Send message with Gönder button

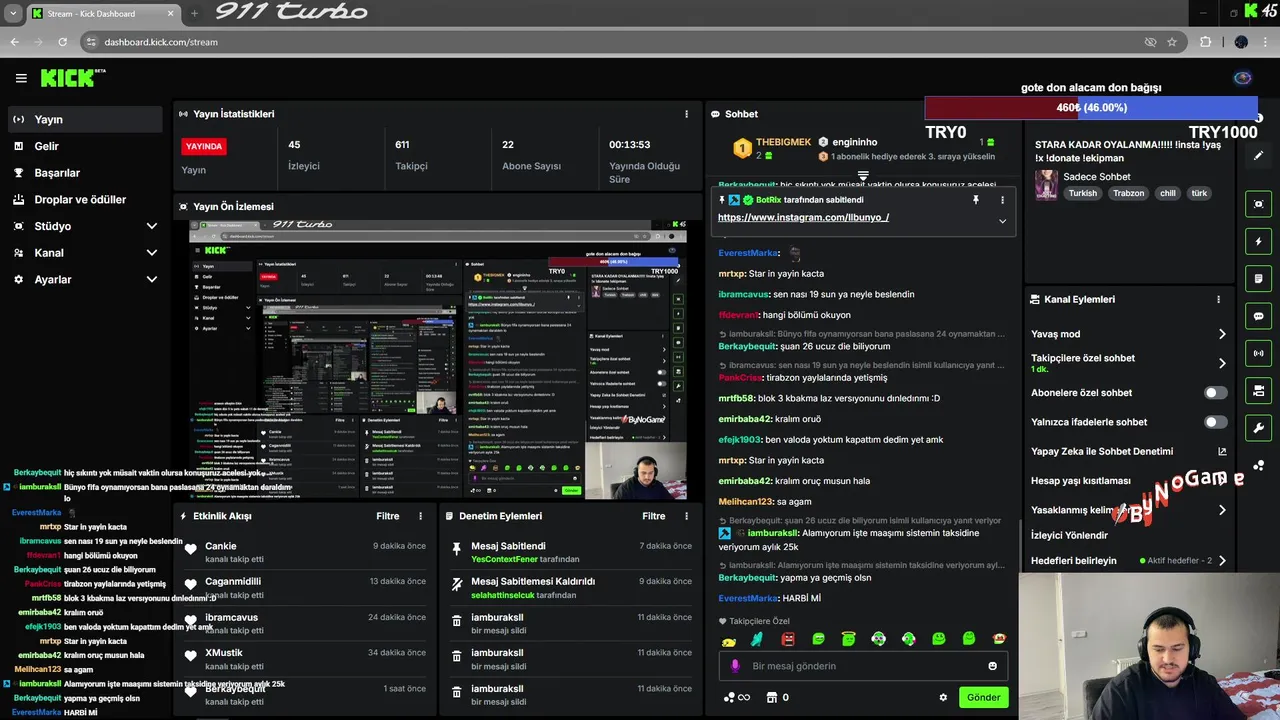(983, 697)
